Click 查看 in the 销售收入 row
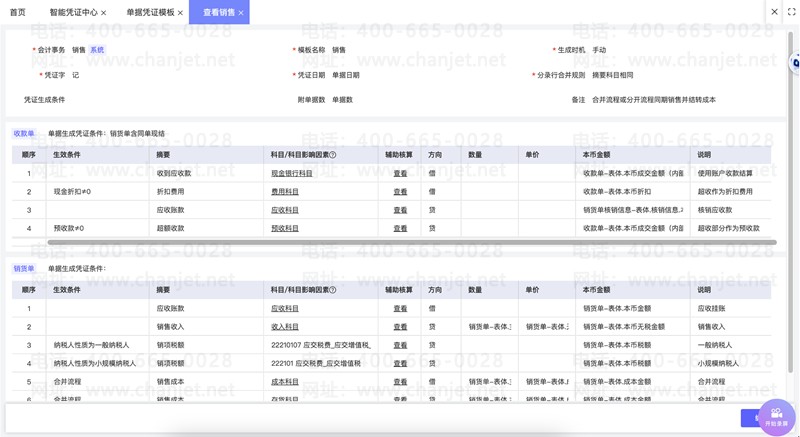This screenshot has width=800, height=437. 400,327
